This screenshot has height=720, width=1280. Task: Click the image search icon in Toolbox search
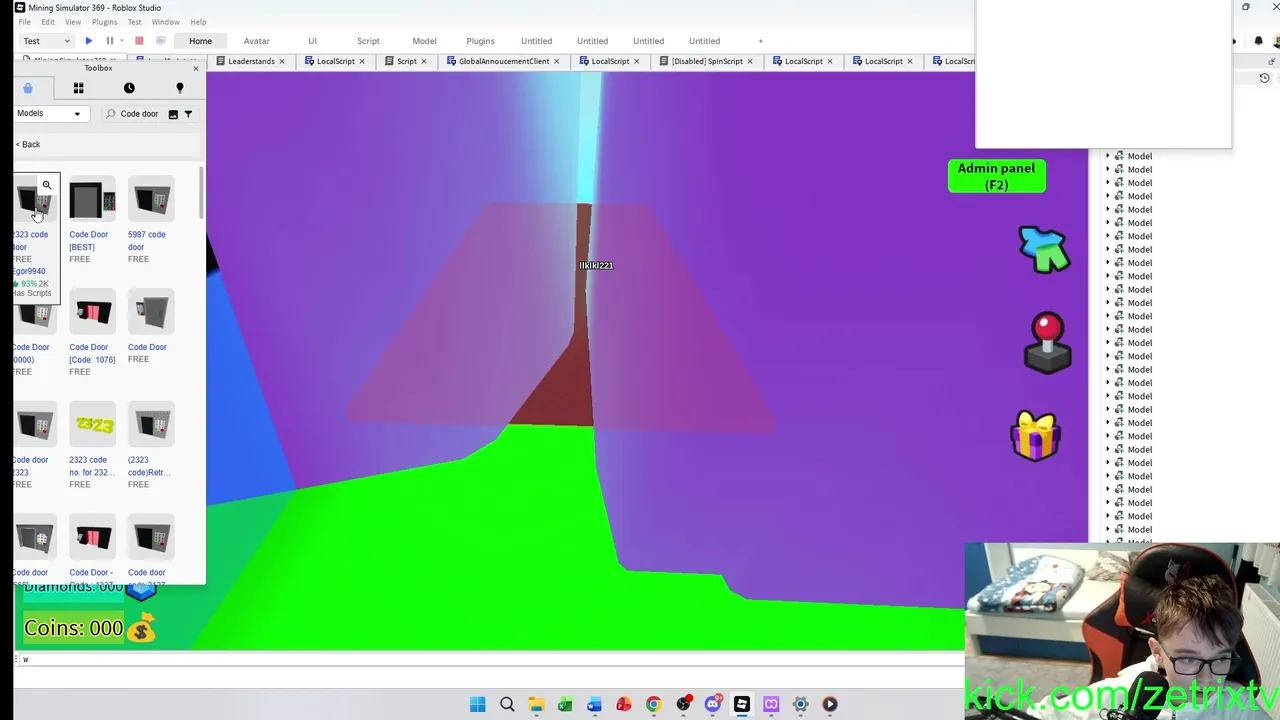coord(173,114)
